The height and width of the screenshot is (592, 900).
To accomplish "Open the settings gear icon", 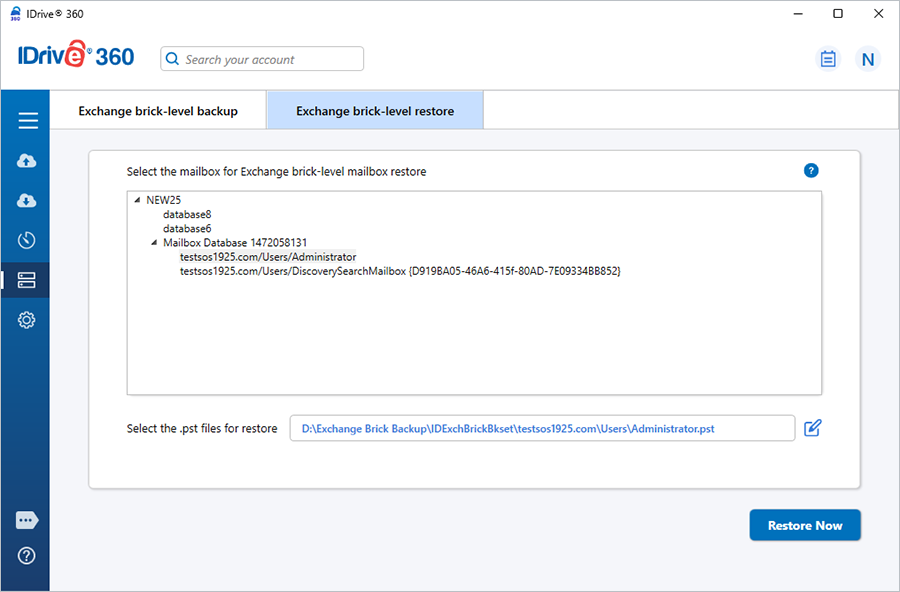I will point(27,320).
